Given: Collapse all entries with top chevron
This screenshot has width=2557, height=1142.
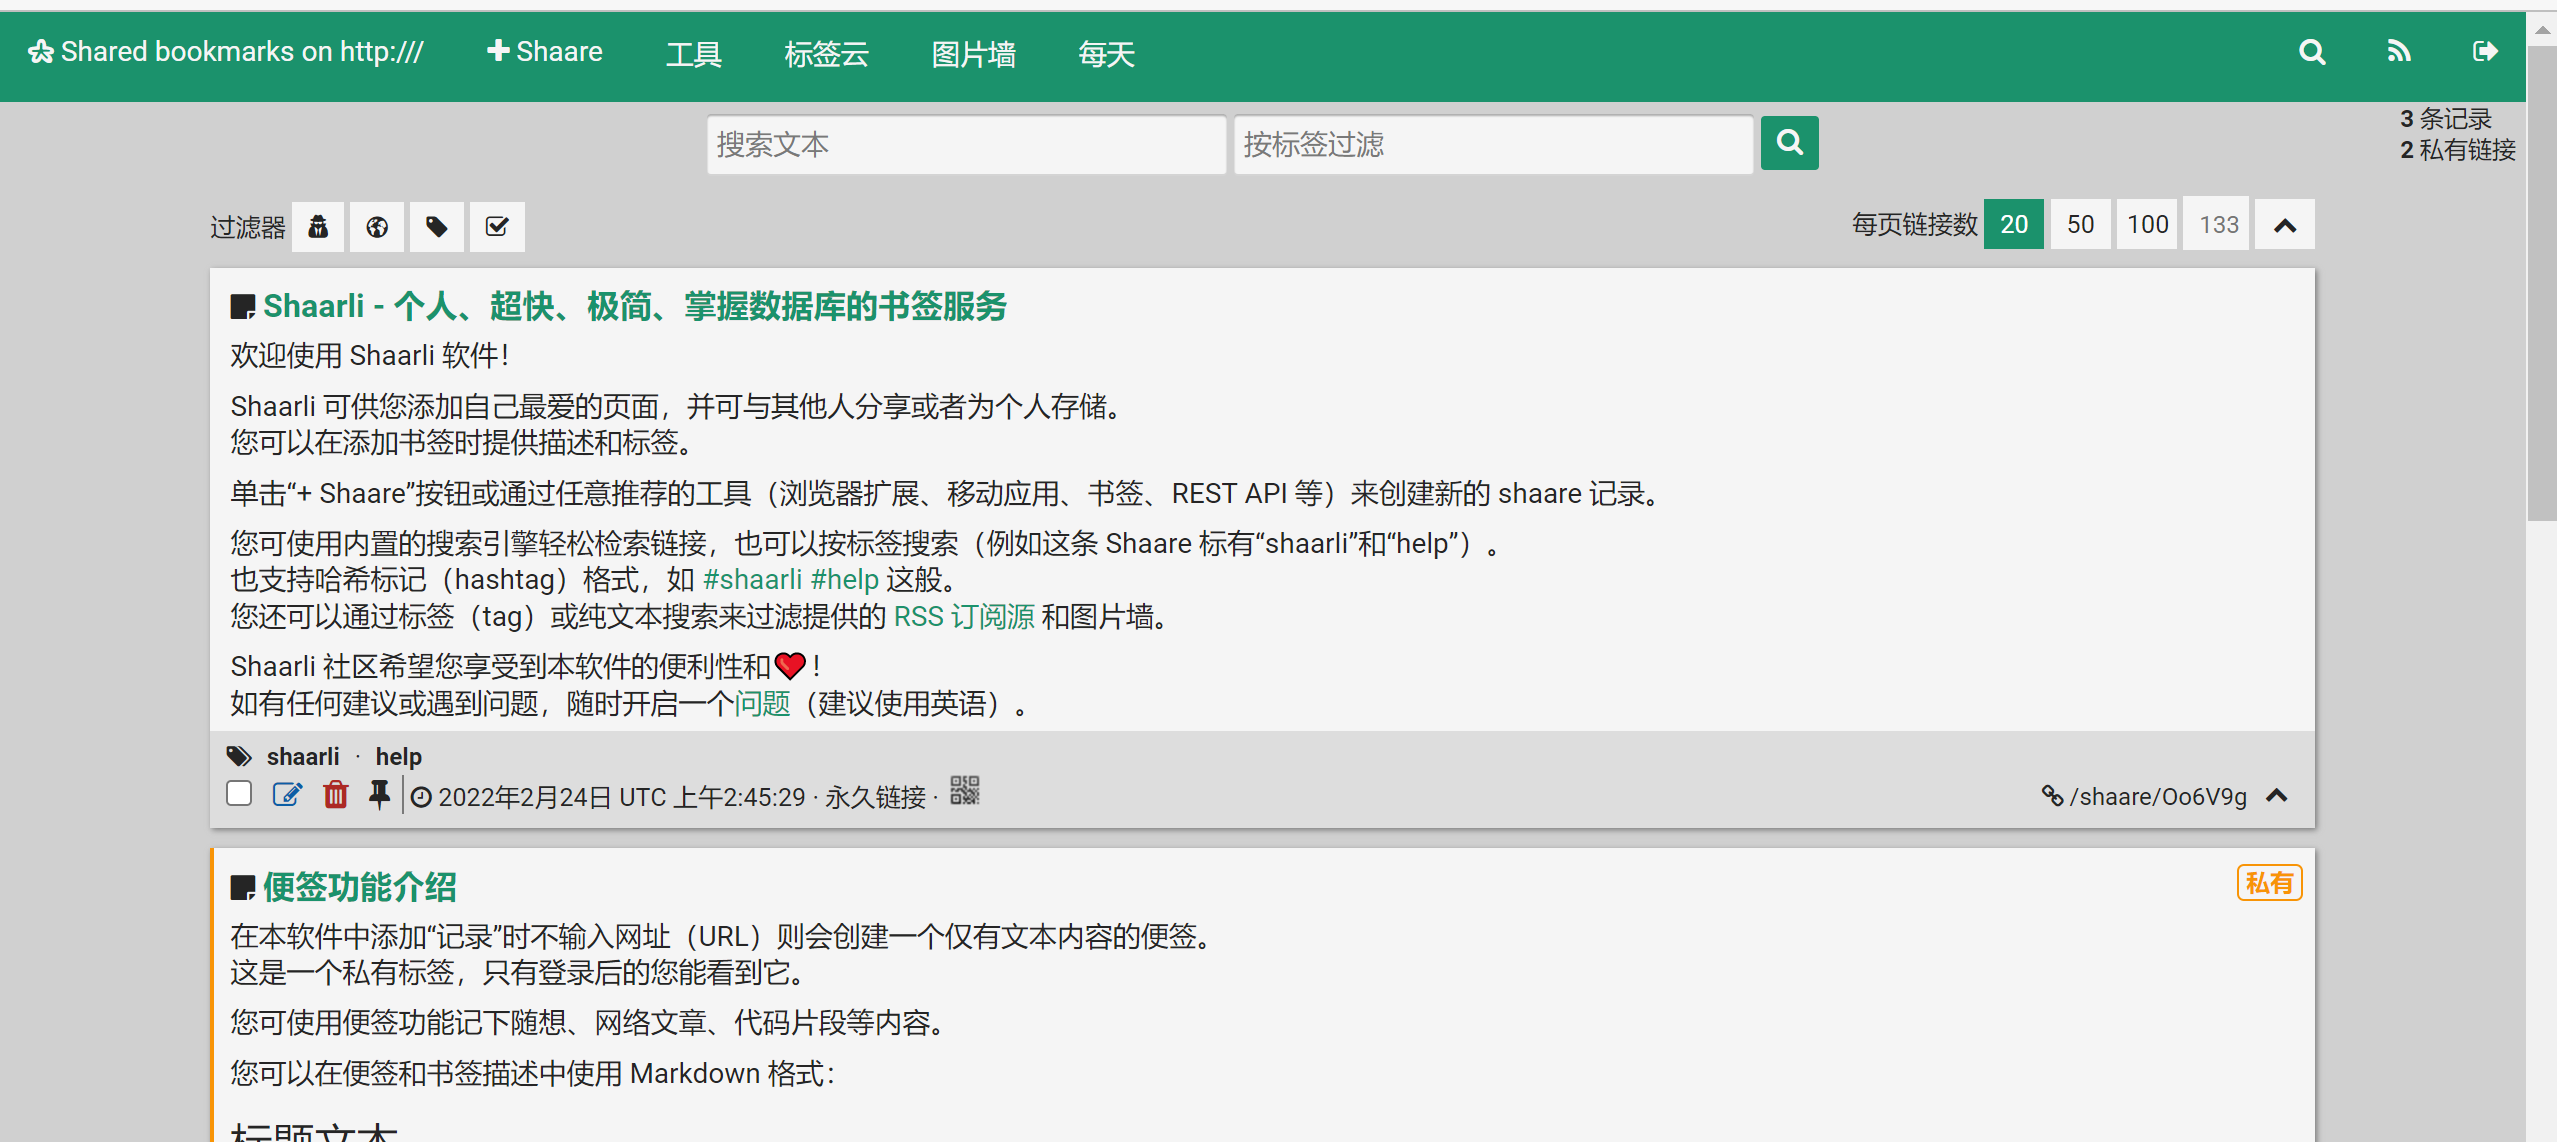Looking at the screenshot, I should pyautogui.click(x=2285, y=225).
